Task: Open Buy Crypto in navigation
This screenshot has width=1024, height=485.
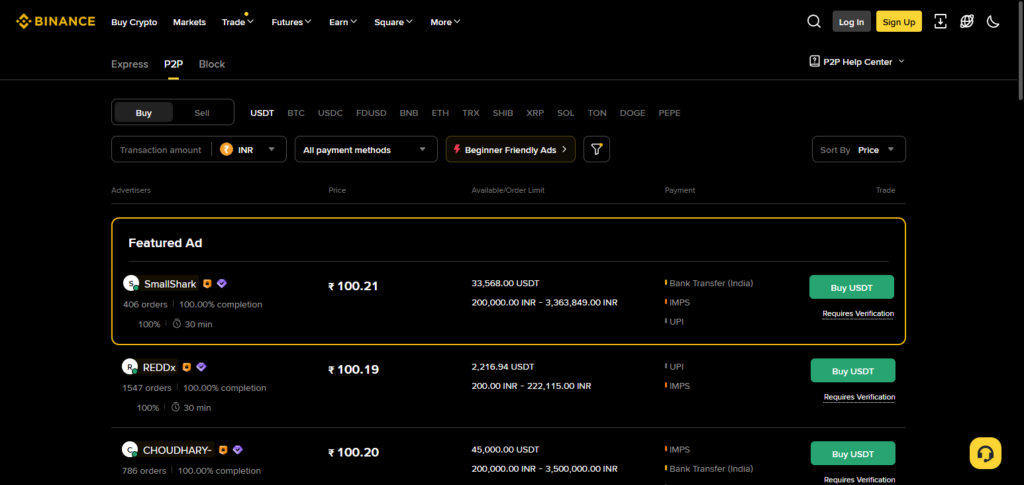Action: pyautogui.click(x=134, y=22)
